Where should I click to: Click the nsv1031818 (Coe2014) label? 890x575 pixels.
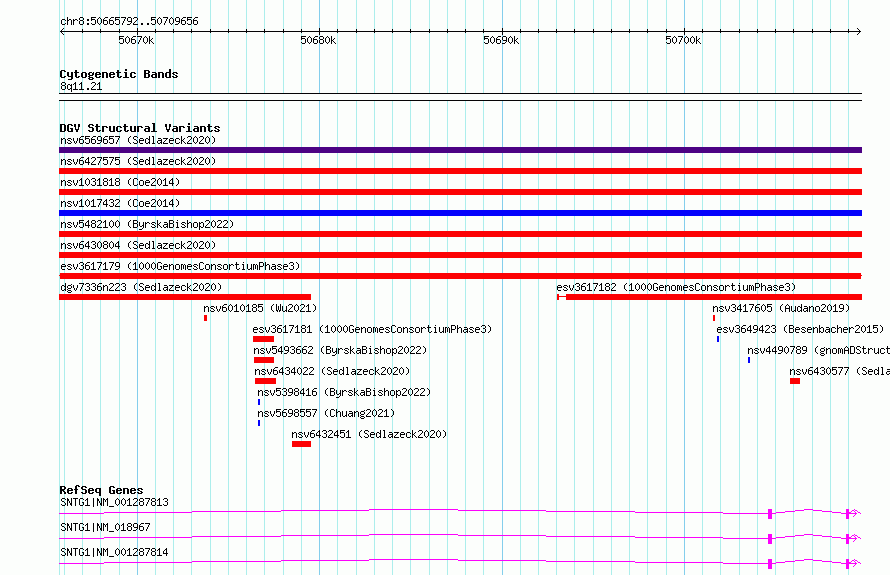(120, 182)
